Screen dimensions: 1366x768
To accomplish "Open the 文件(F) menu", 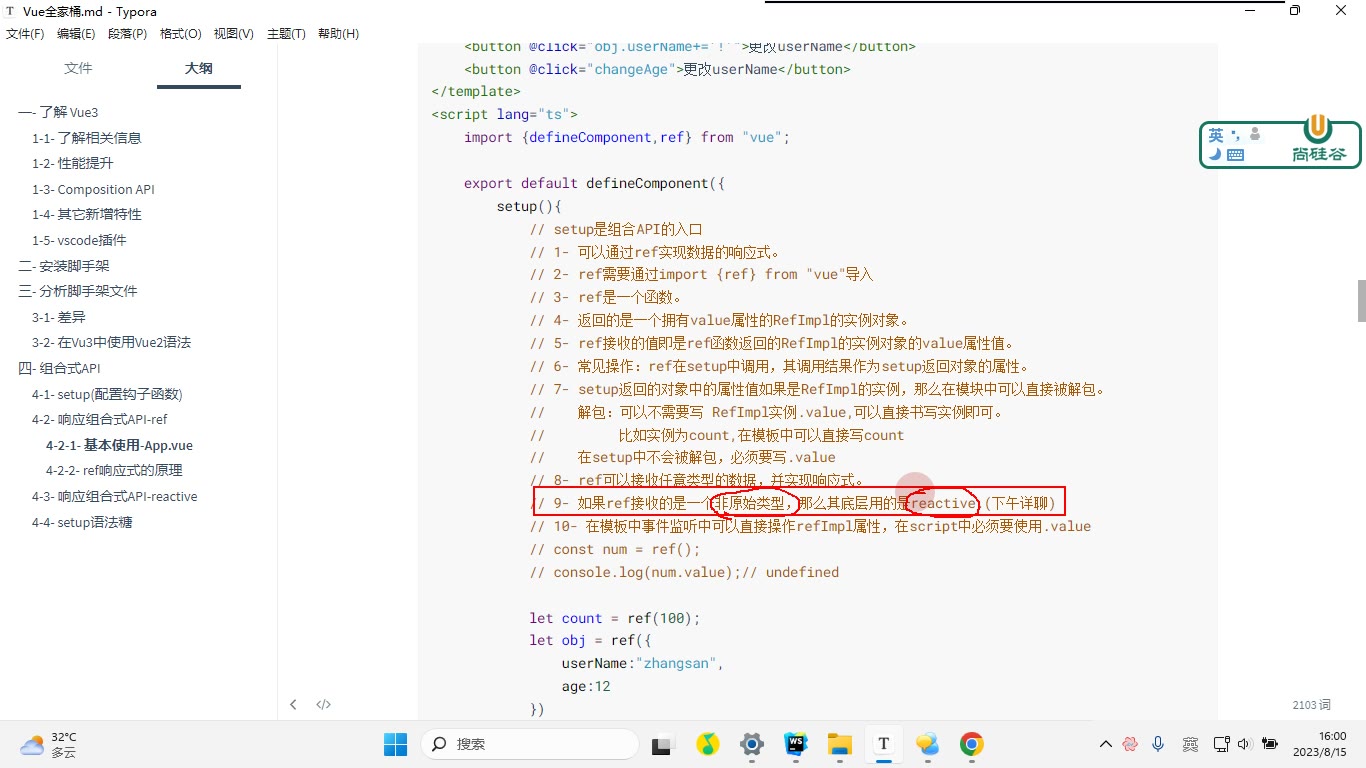I will (x=25, y=33).
